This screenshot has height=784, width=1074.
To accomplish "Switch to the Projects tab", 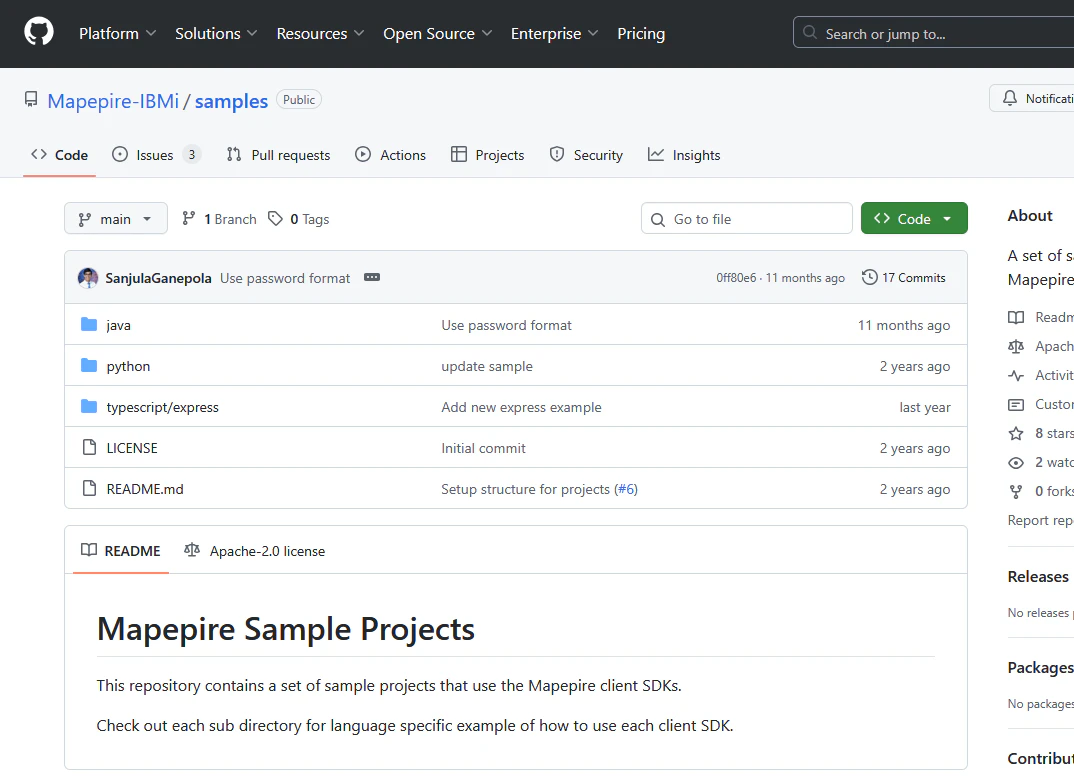I will pos(488,155).
